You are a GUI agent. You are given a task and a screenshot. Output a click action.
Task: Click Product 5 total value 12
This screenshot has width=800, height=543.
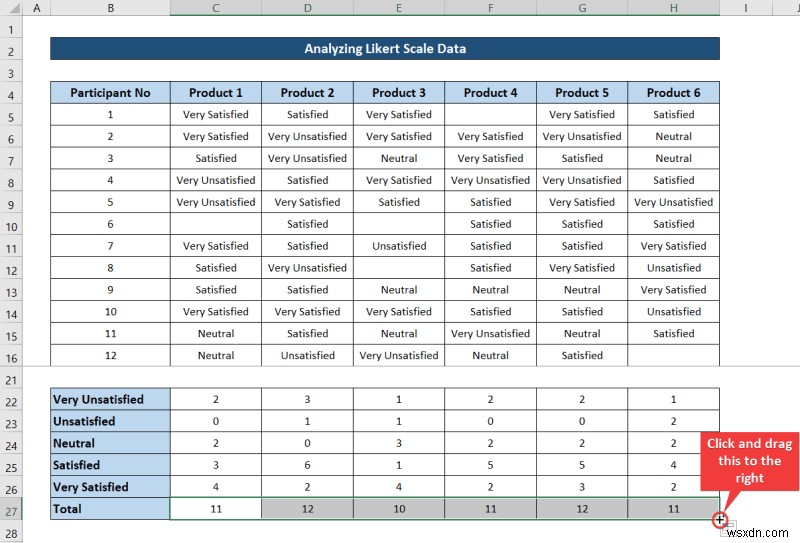[x=582, y=509]
